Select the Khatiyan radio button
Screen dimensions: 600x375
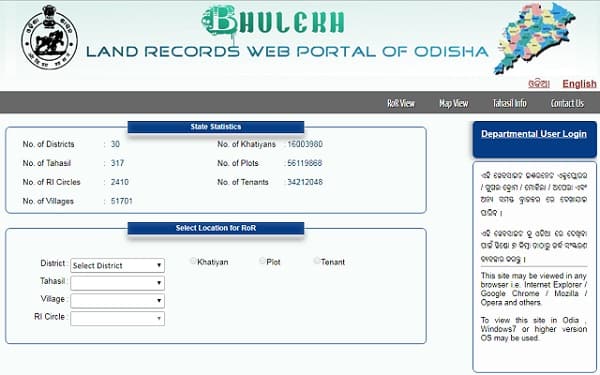click(x=193, y=261)
